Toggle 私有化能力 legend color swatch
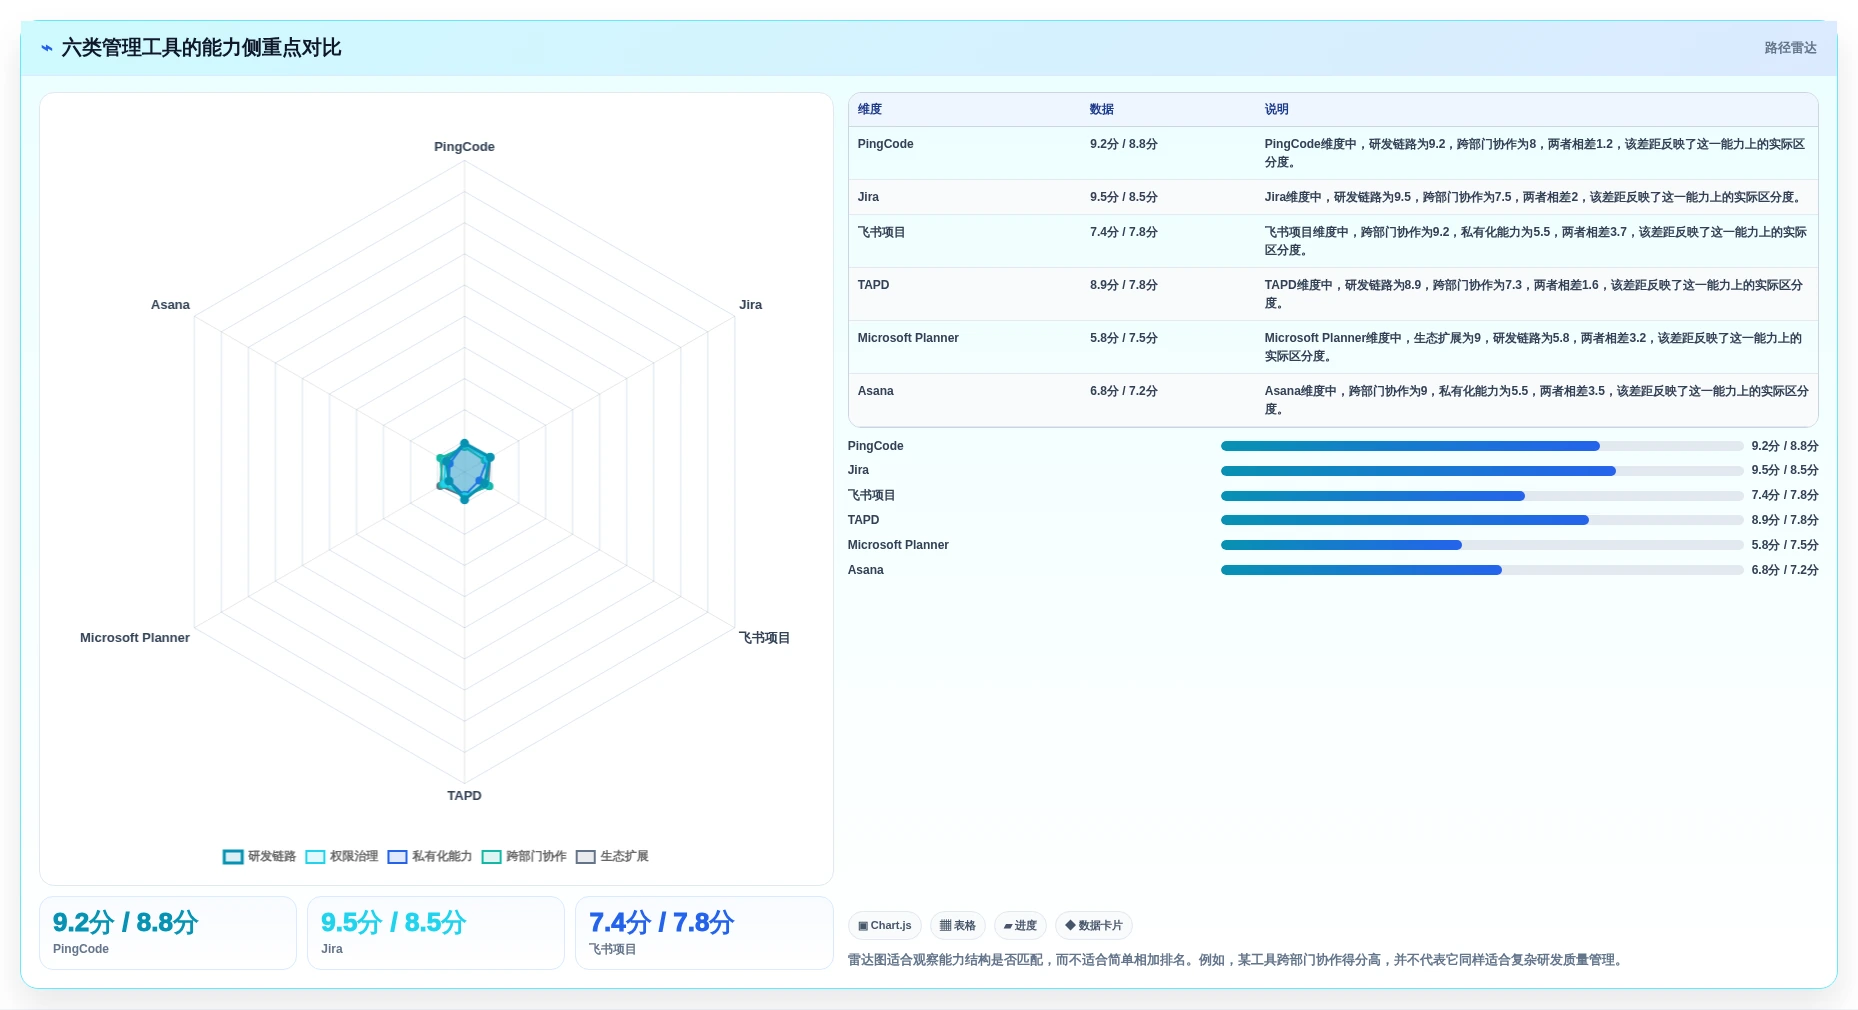This screenshot has height=1010, width=1858. [397, 857]
